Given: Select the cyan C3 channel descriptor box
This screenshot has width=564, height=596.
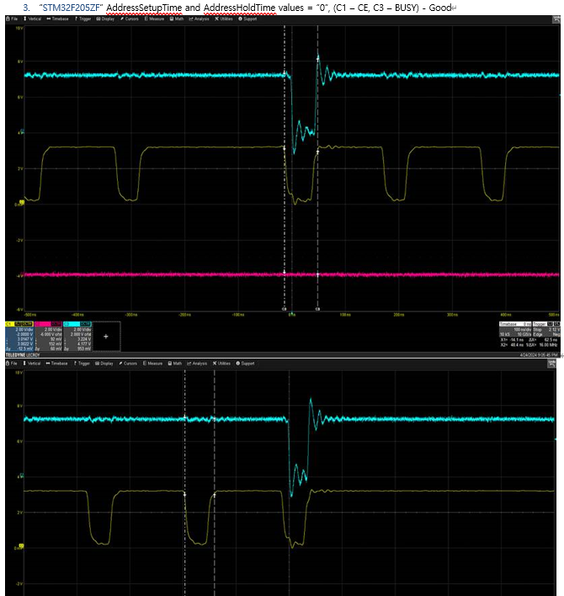Looking at the screenshot, I should [77, 336].
